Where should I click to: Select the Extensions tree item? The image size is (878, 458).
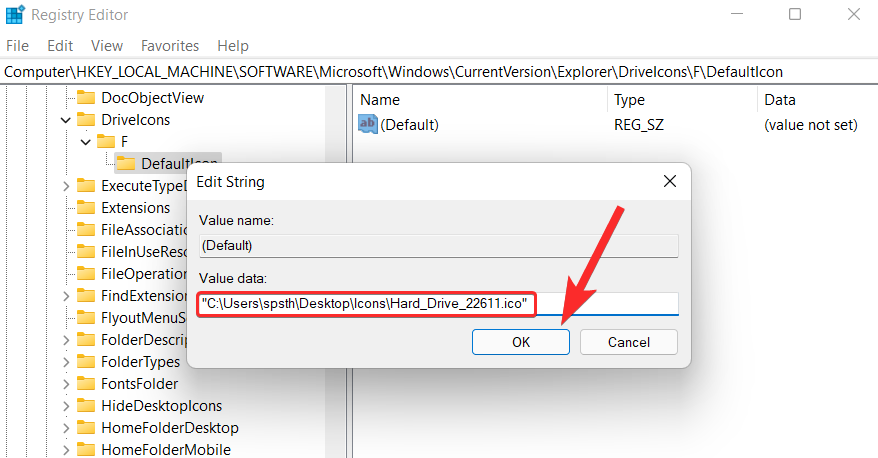(136, 208)
